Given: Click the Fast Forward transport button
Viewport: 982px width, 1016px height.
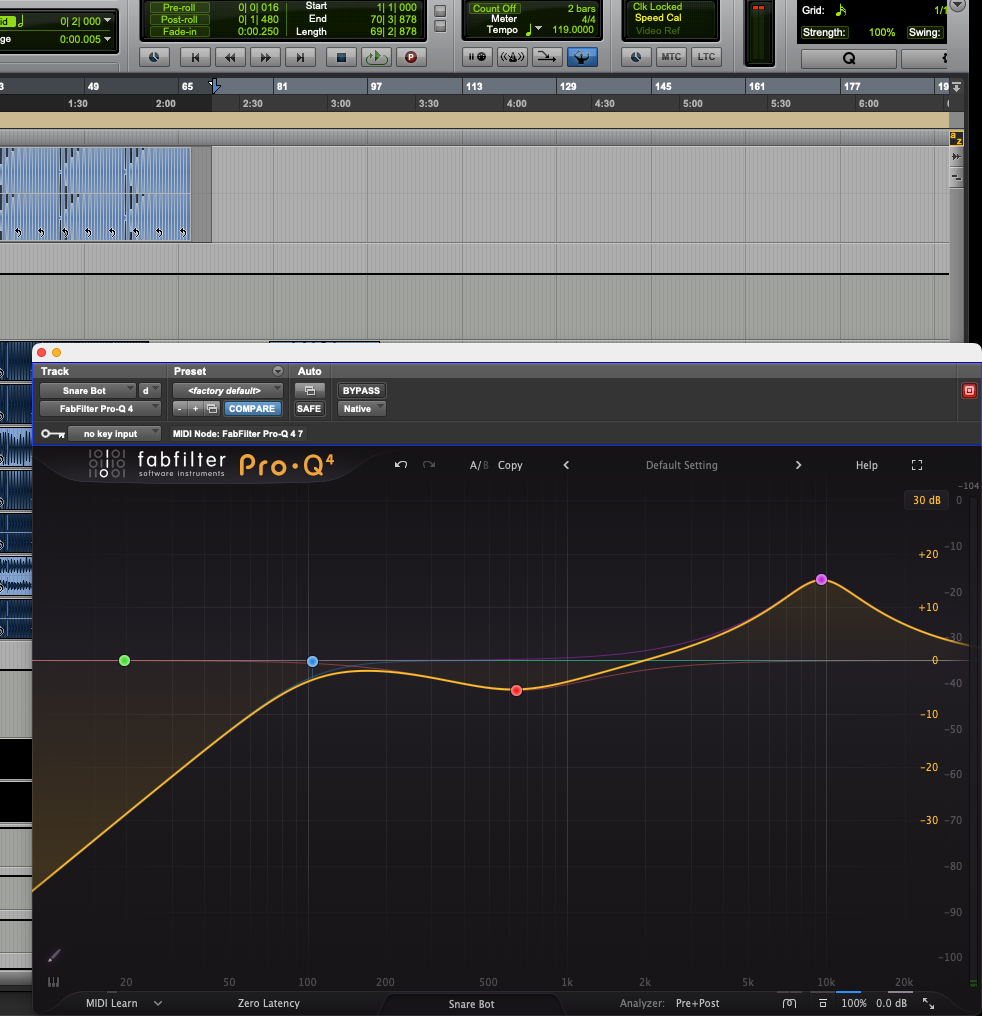Looking at the screenshot, I should [265, 57].
